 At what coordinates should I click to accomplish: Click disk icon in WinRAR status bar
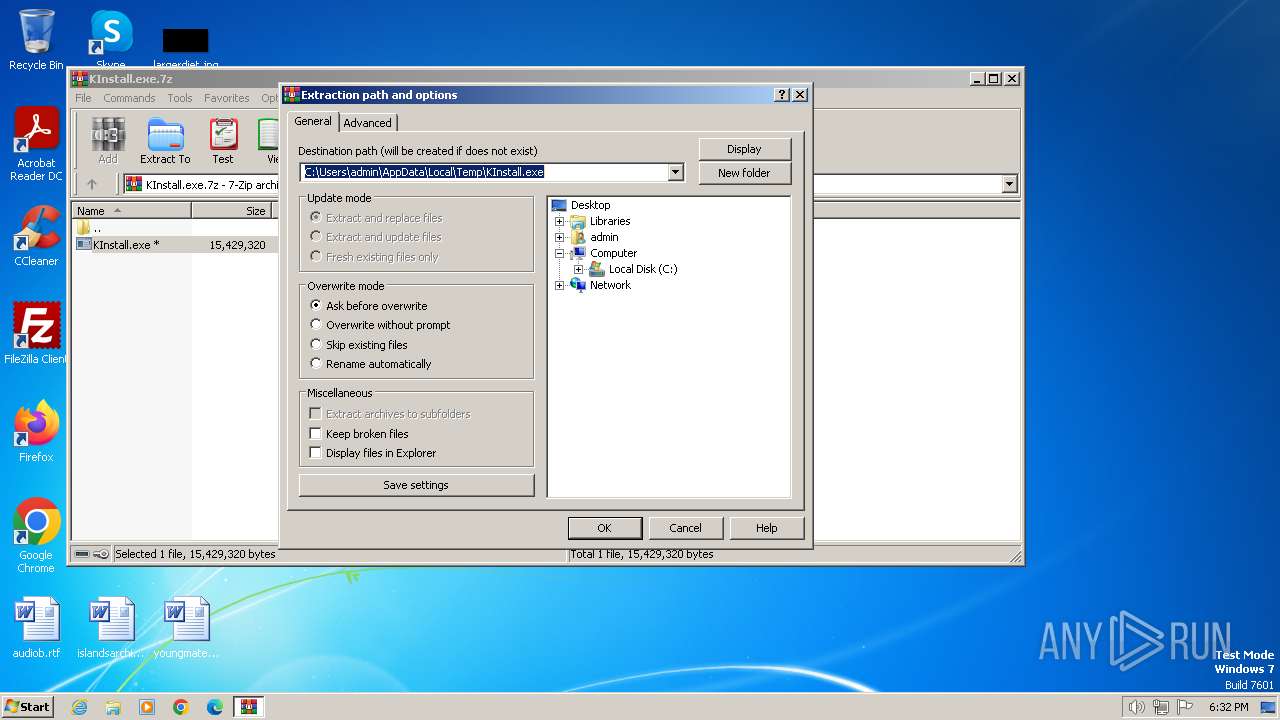click(x=83, y=554)
